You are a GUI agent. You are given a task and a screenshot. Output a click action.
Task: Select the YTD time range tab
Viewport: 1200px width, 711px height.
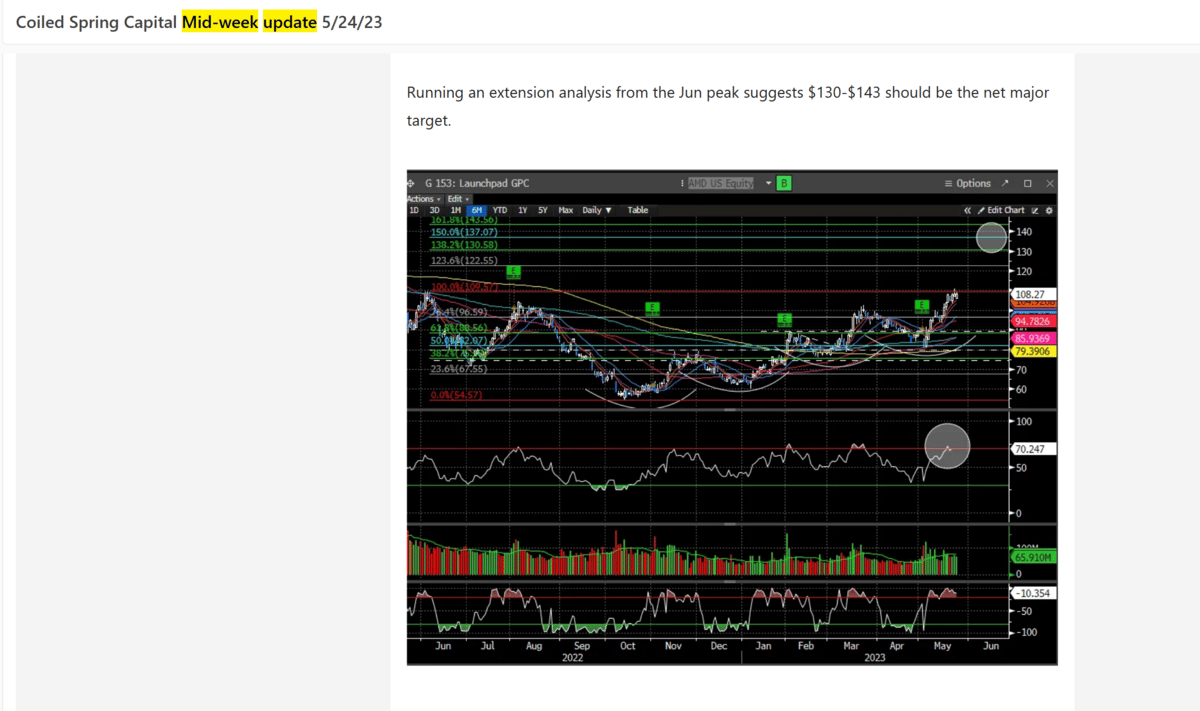pyautogui.click(x=500, y=210)
